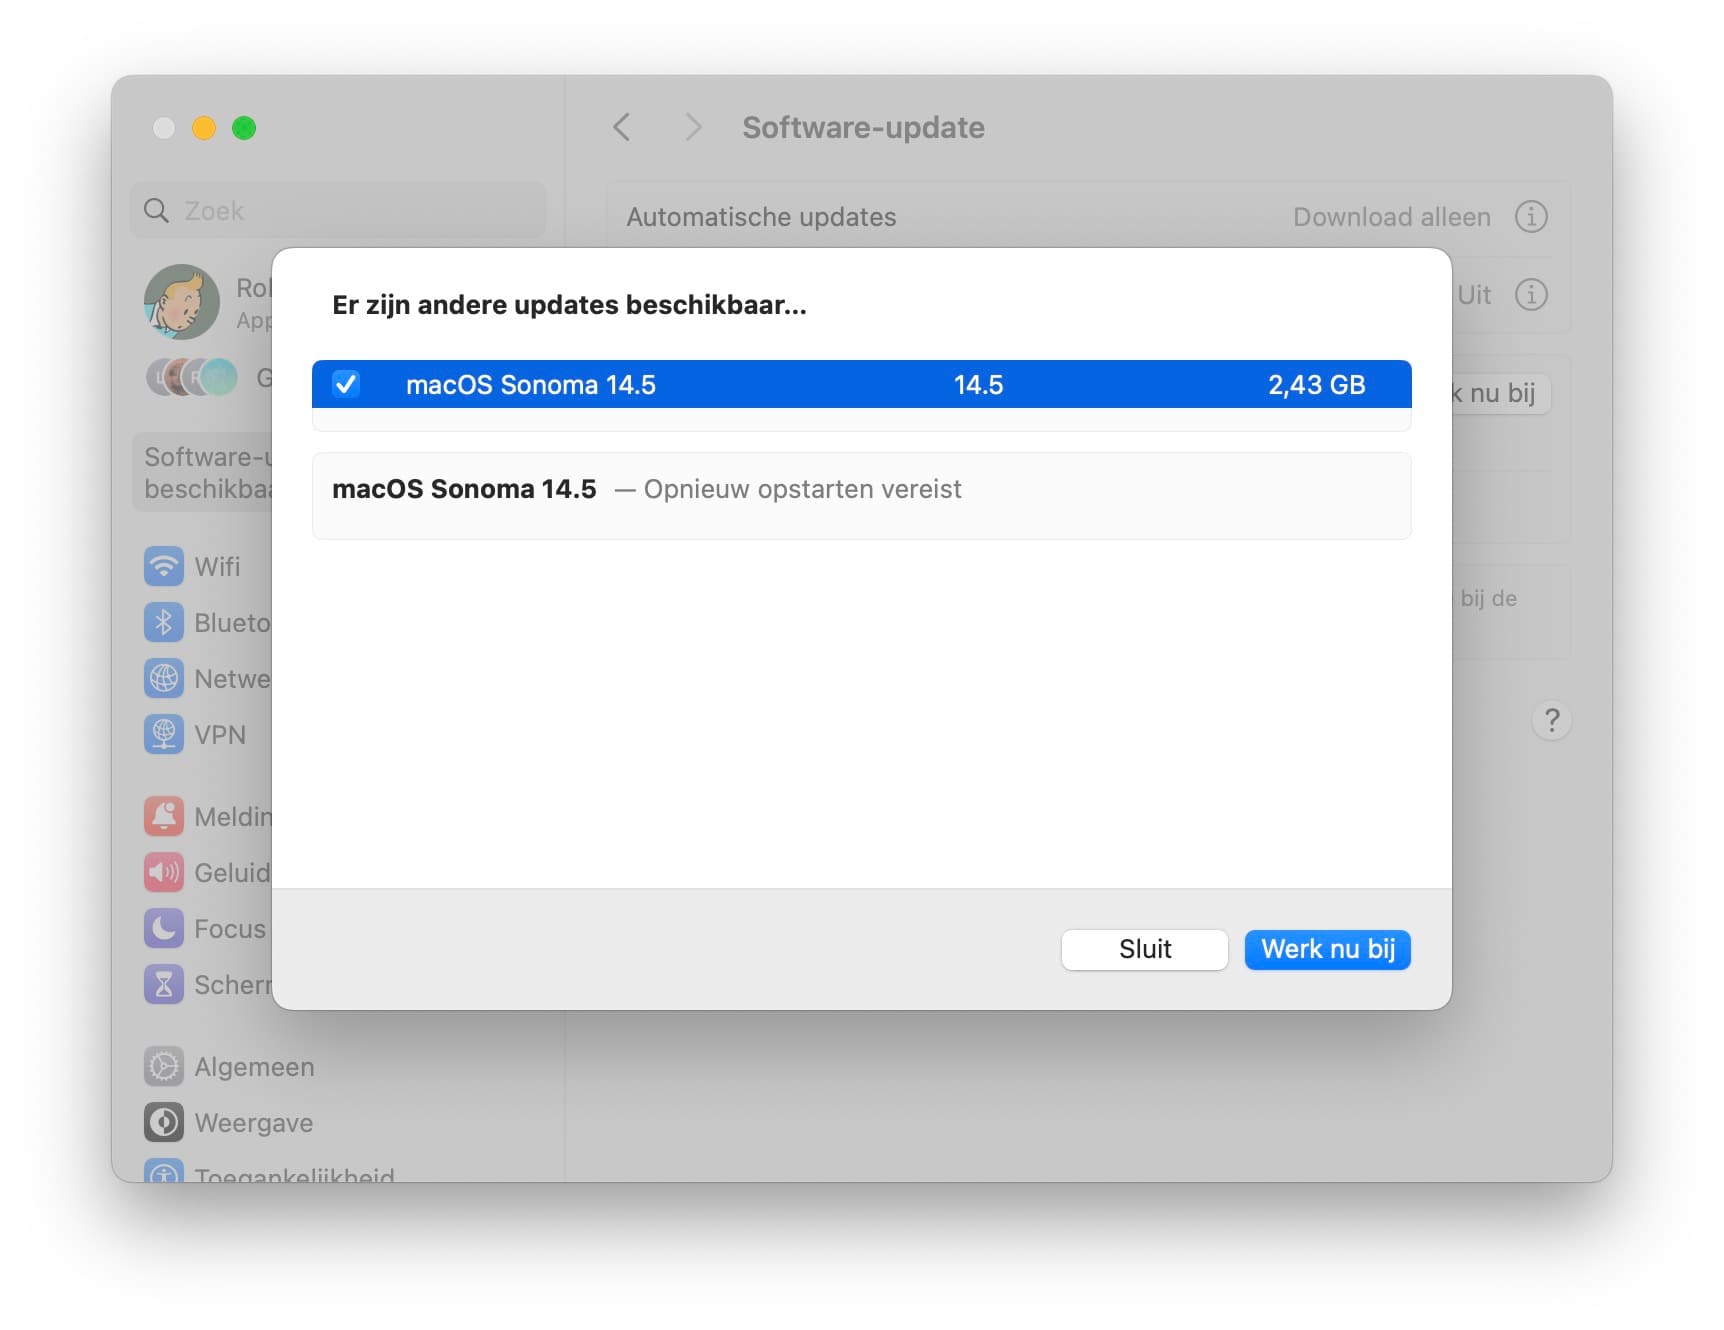
Task: Open the Meldingen bell icon
Action: click(x=164, y=816)
